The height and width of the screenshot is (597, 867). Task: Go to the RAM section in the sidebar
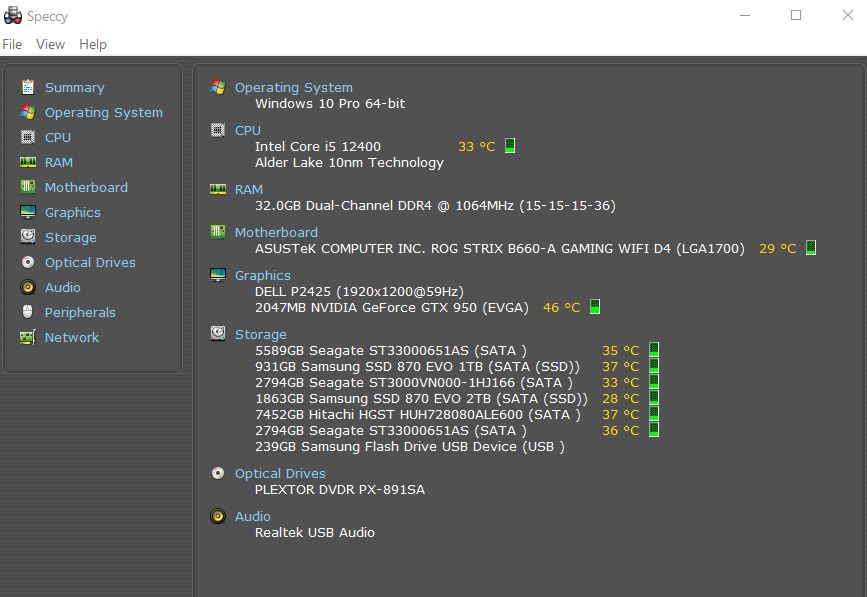[59, 162]
